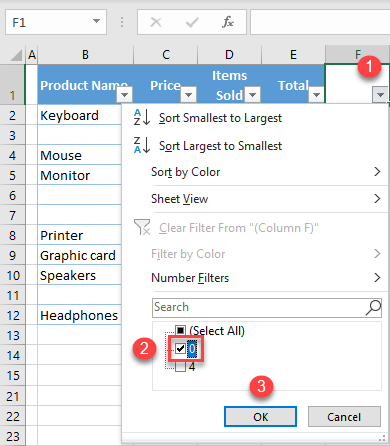This screenshot has width=390, height=446.
Task: Toggle the (Select All) checkbox
Action: tap(180, 330)
